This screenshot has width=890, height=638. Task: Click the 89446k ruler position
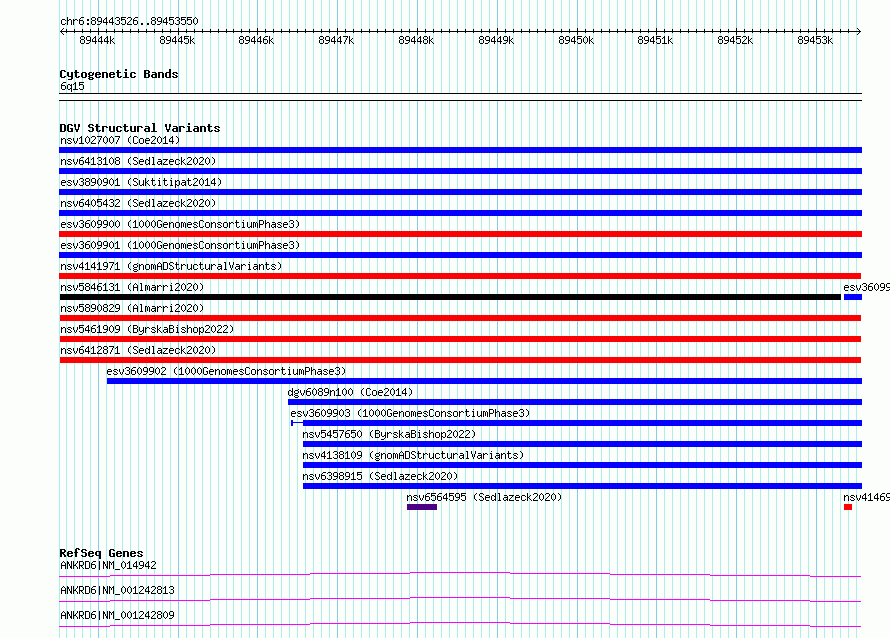256,40
